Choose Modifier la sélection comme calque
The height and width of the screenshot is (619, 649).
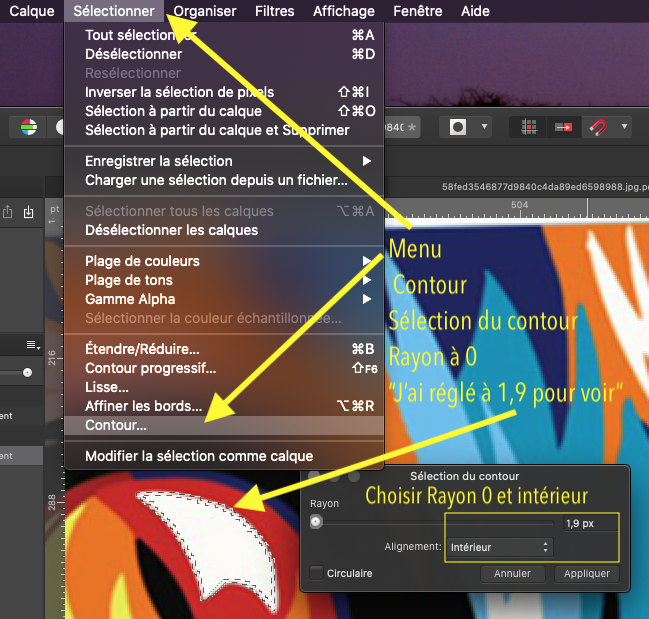[224, 456]
